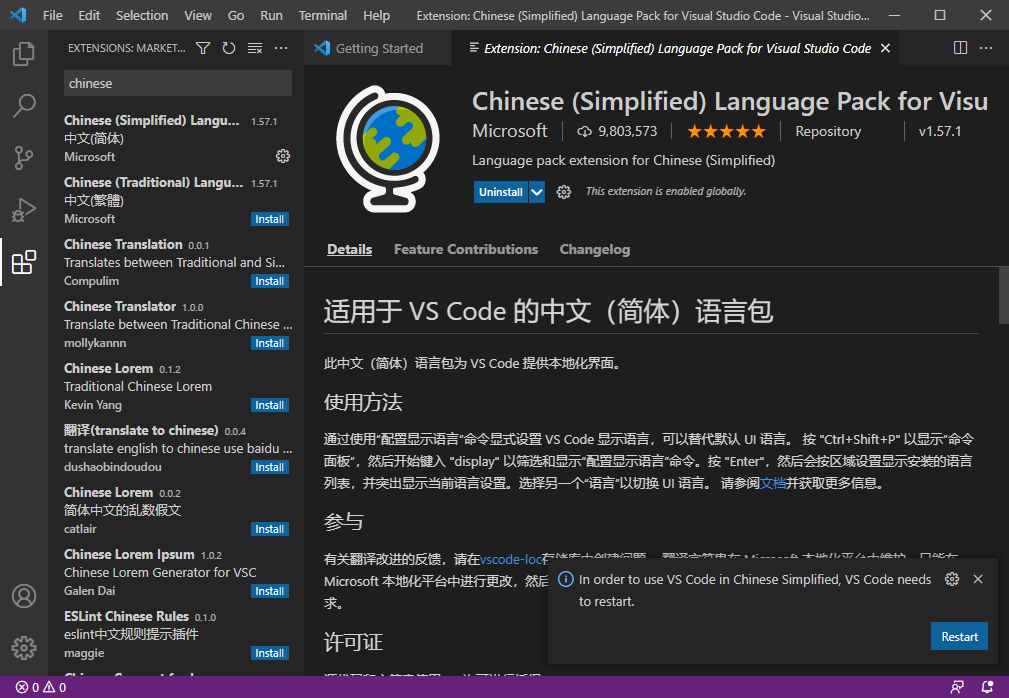This screenshot has width=1009, height=698.
Task: Switch to the Getting Started tab
Action: click(378, 48)
